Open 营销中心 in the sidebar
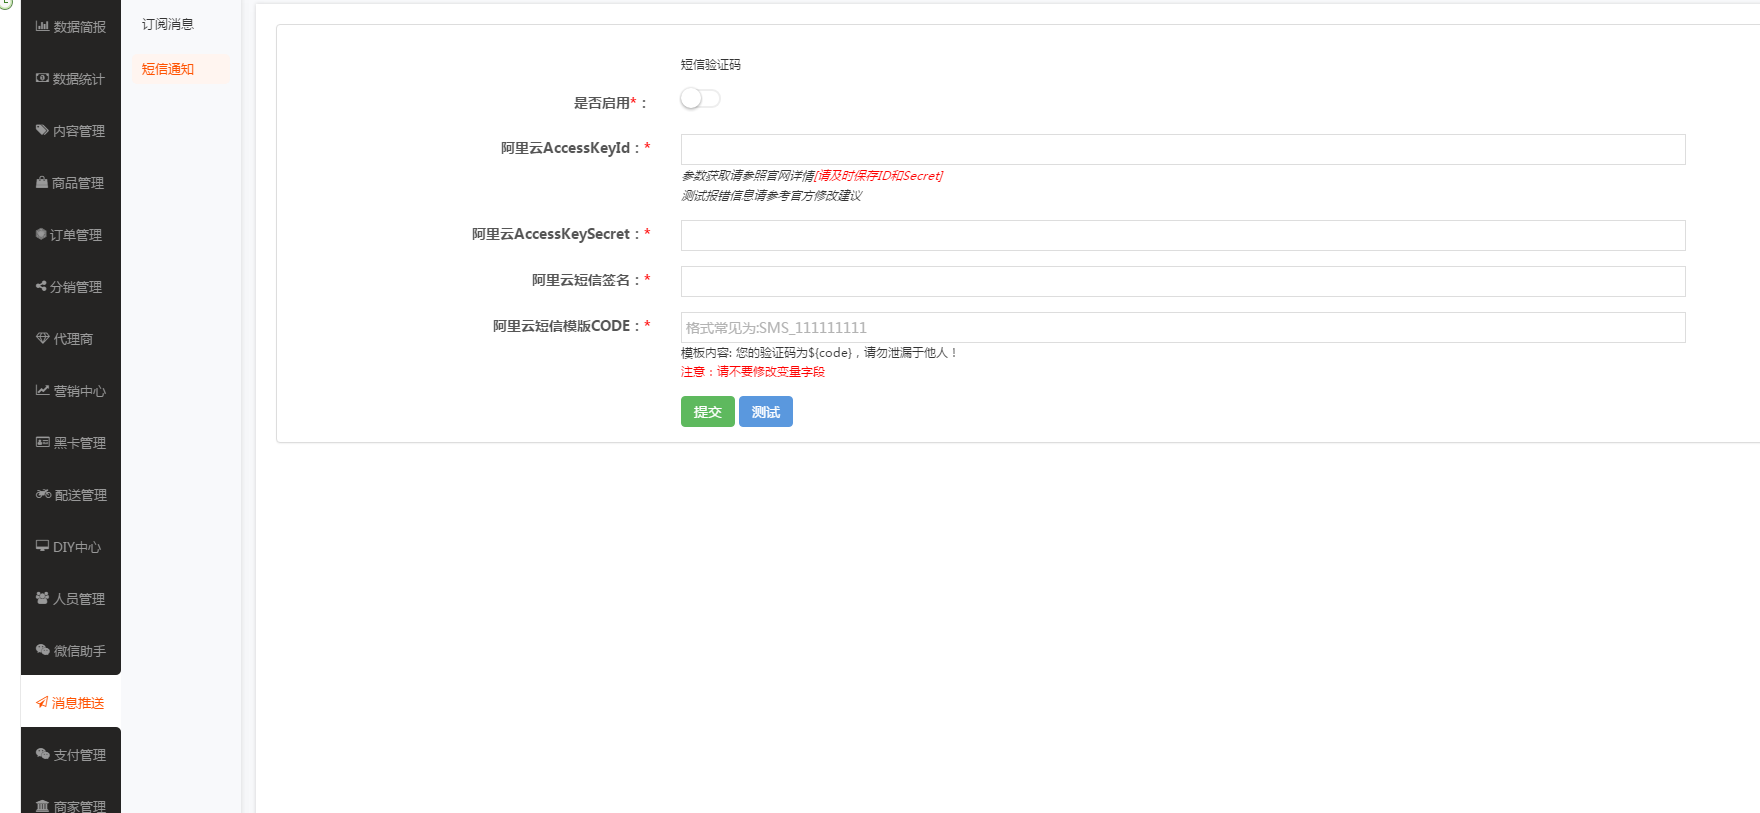The width and height of the screenshot is (1760, 813). [71, 391]
